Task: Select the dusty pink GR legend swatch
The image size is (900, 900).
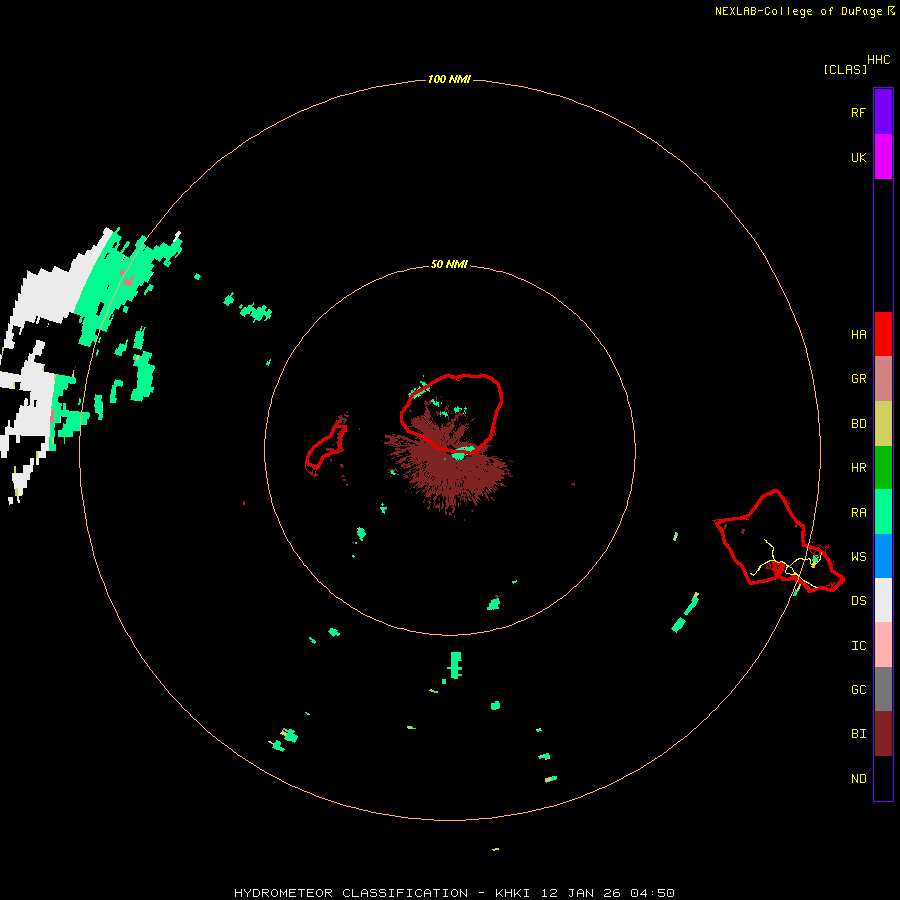Action: (x=883, y=379)
